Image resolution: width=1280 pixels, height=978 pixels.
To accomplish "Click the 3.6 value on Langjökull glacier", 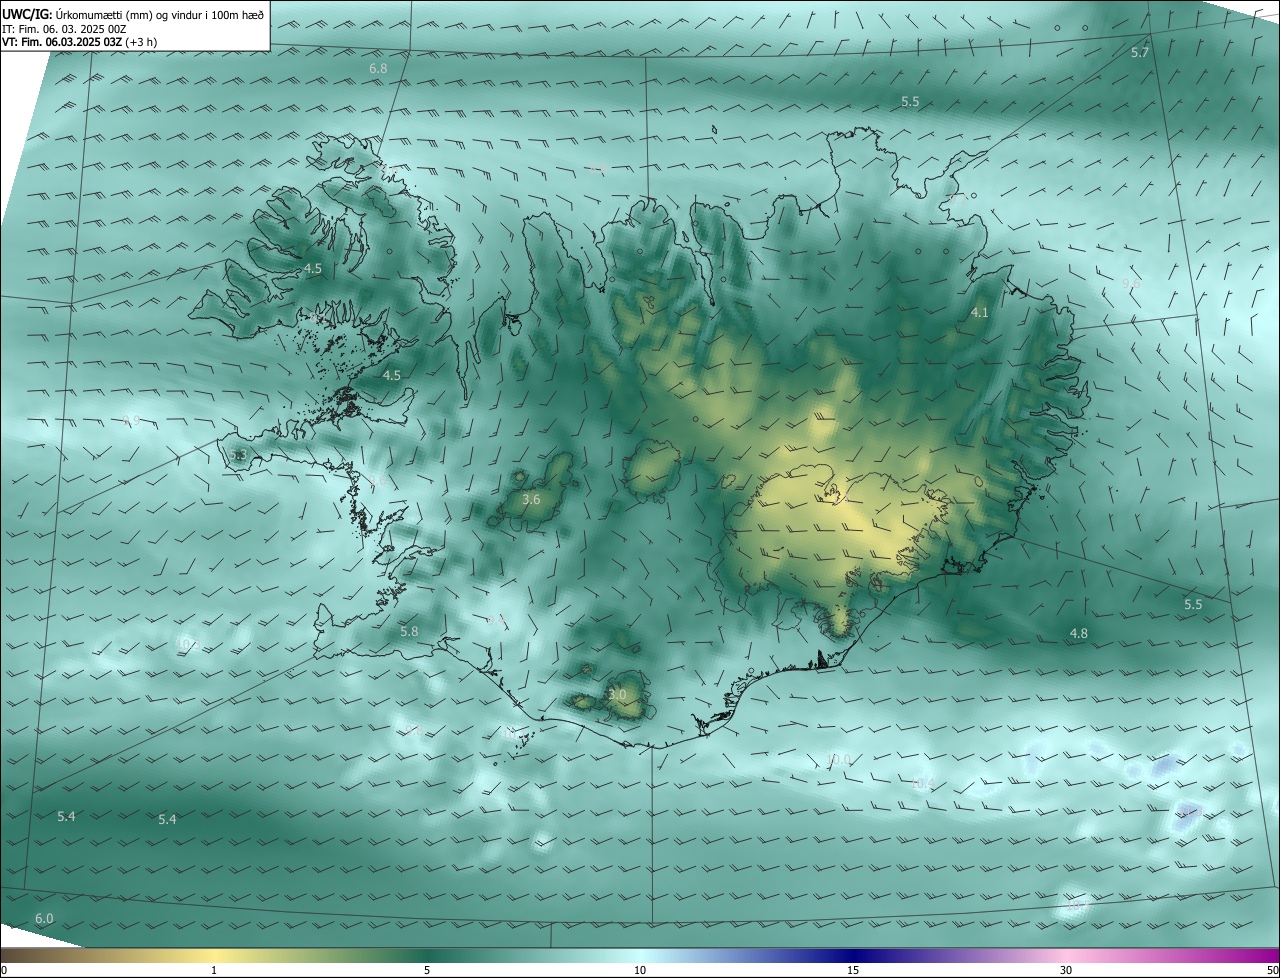I will (531, 499).
